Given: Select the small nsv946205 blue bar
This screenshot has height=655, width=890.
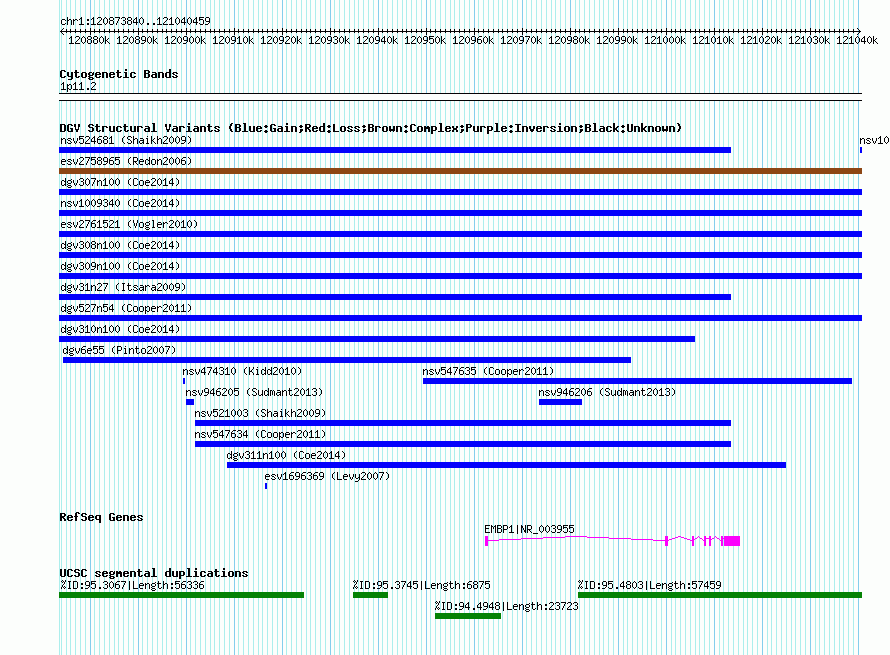Looking at the screenshot, I should [x=190, y=402].
